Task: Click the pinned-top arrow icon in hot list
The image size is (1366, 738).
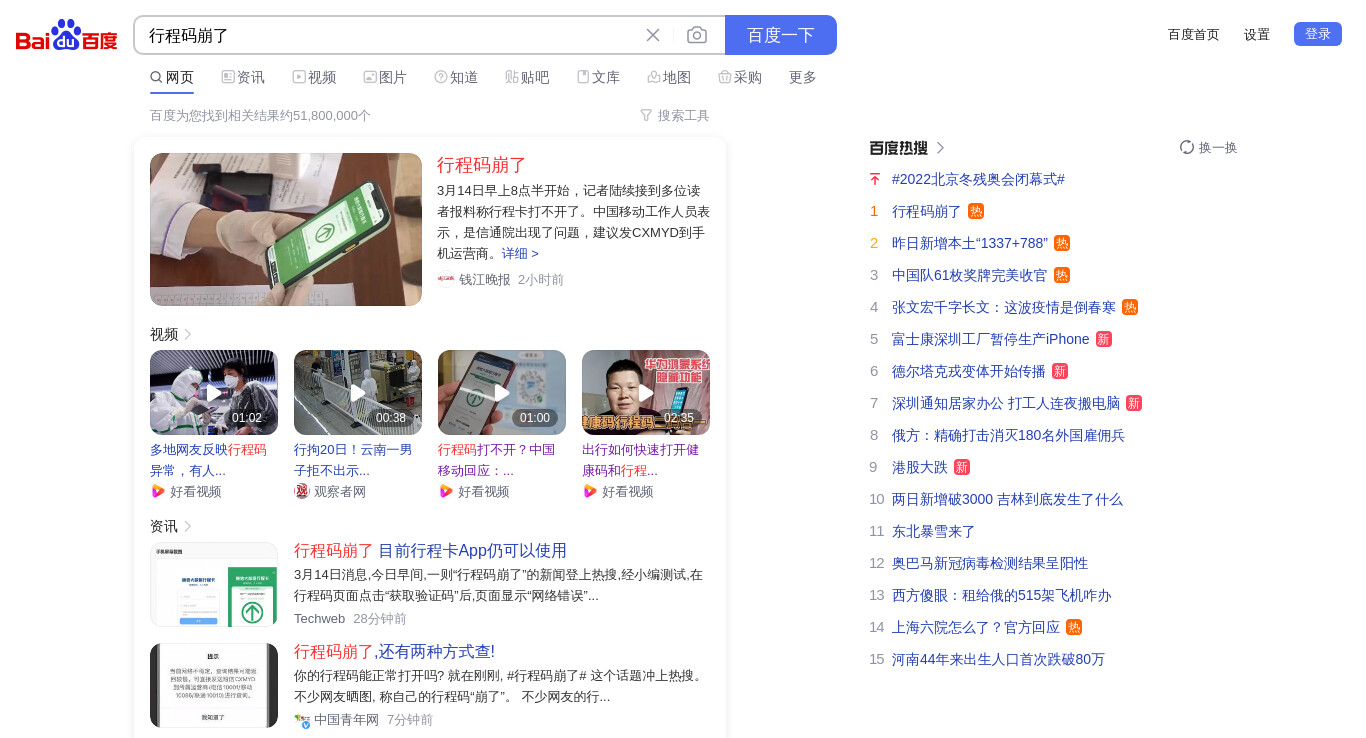Action: [875, 179]
